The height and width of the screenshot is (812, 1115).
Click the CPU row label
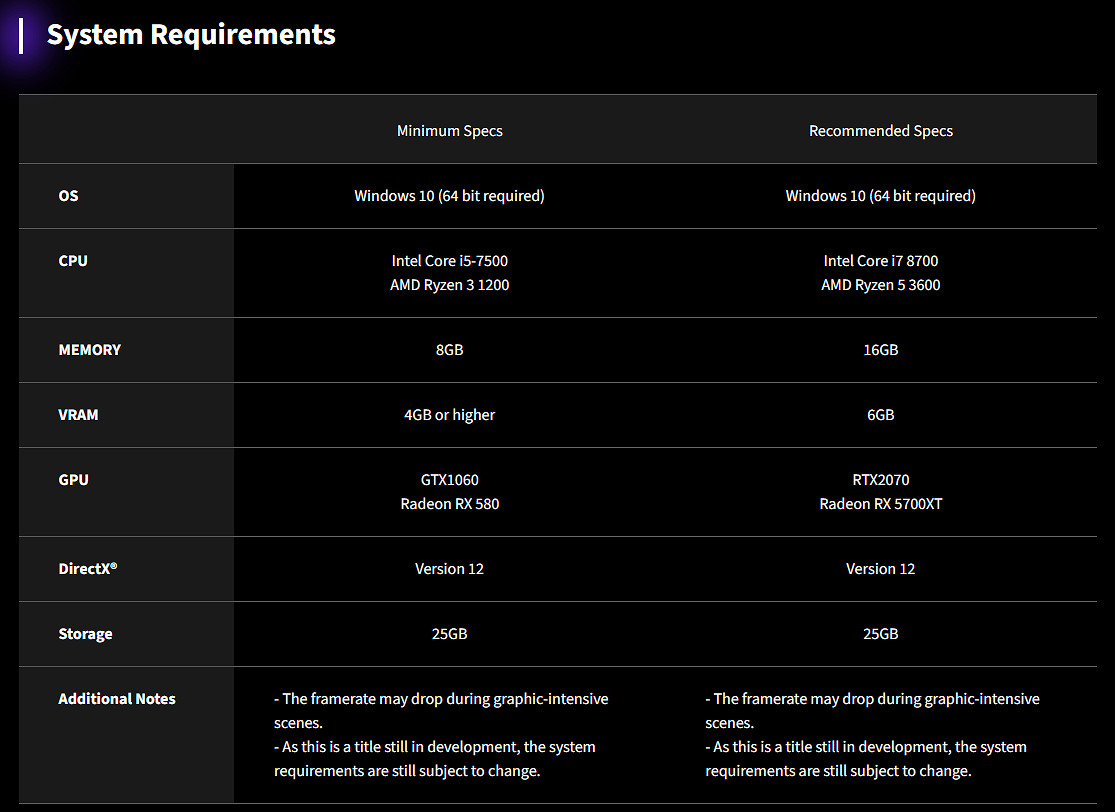click(x=73, y=261)
